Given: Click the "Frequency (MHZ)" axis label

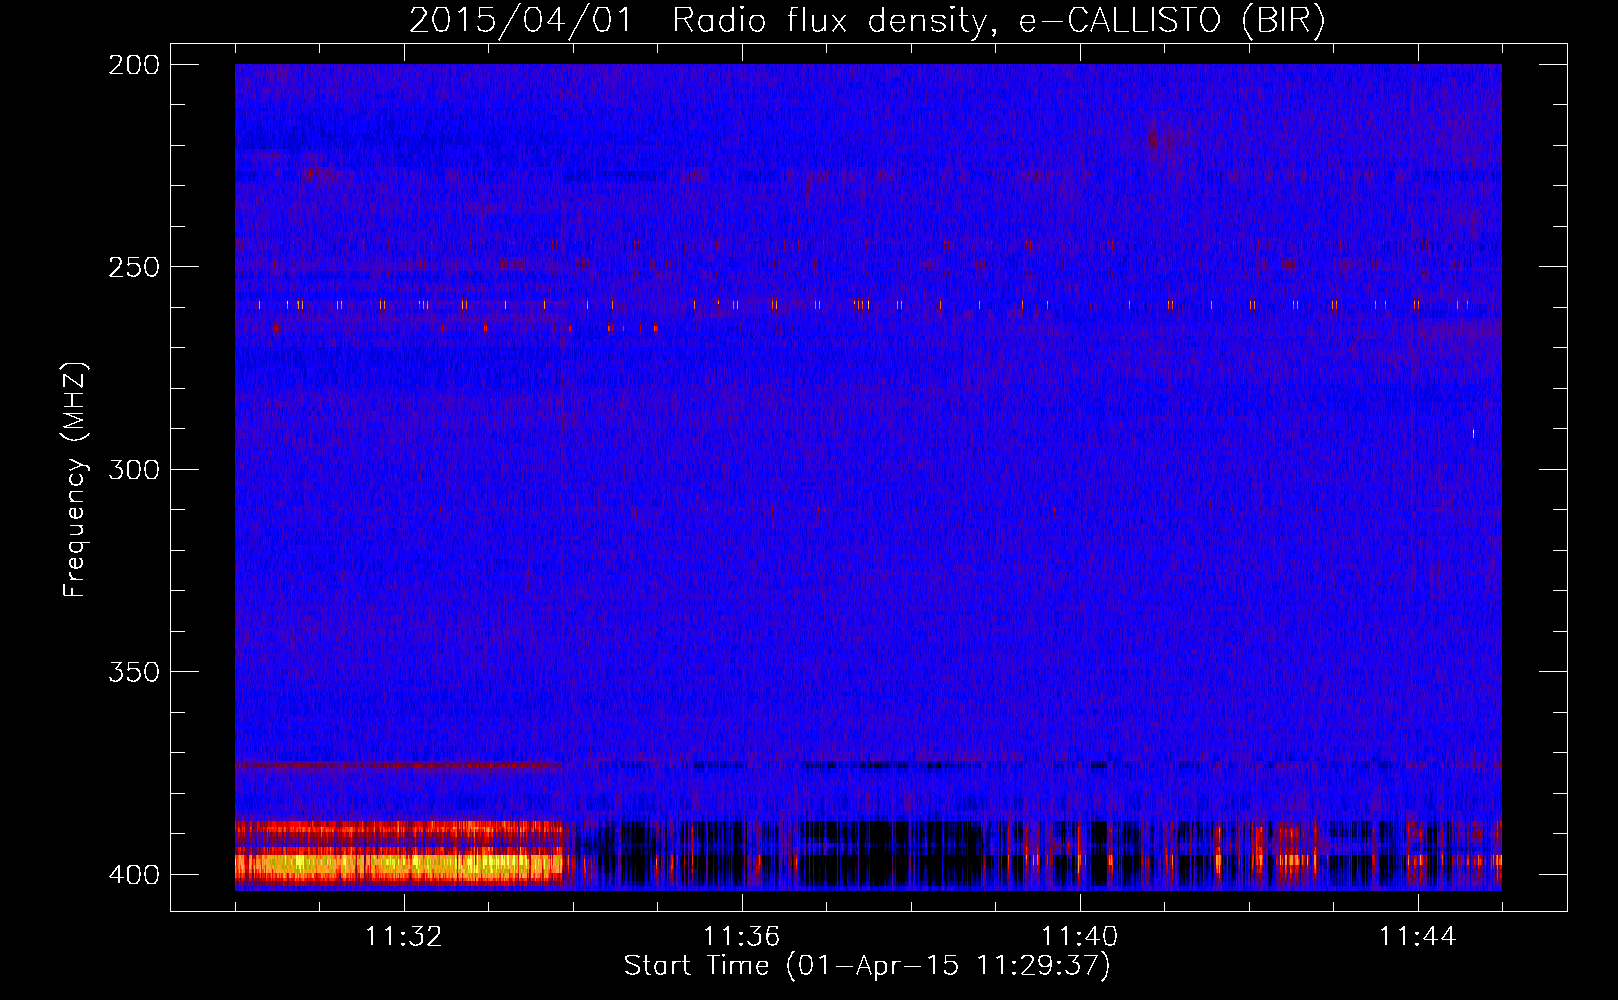Looking at the screenshot, I should tap(75, 479).
